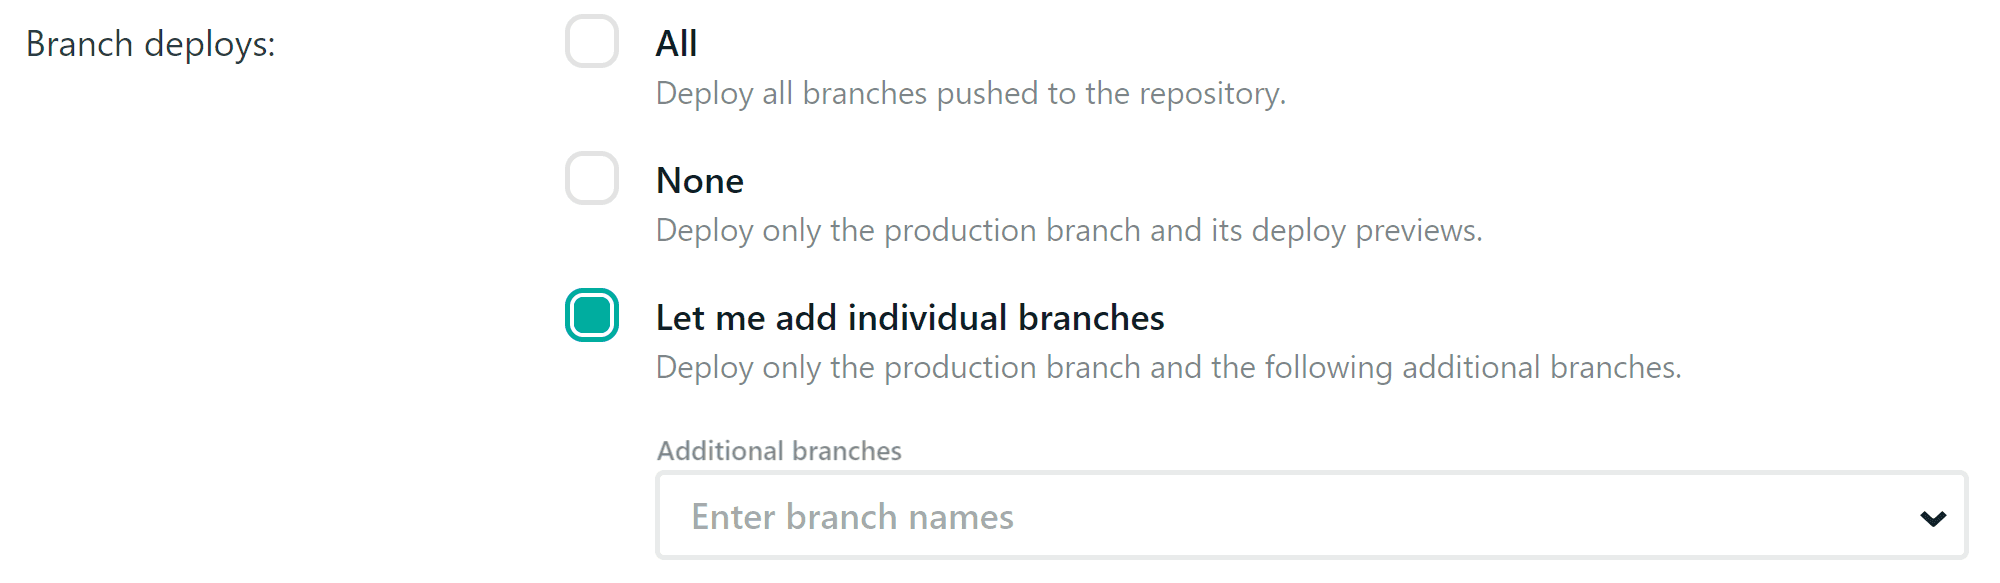Expand the Additional branches dropdown chevron
The image size is (2000, 583).
click(1932, 518)
